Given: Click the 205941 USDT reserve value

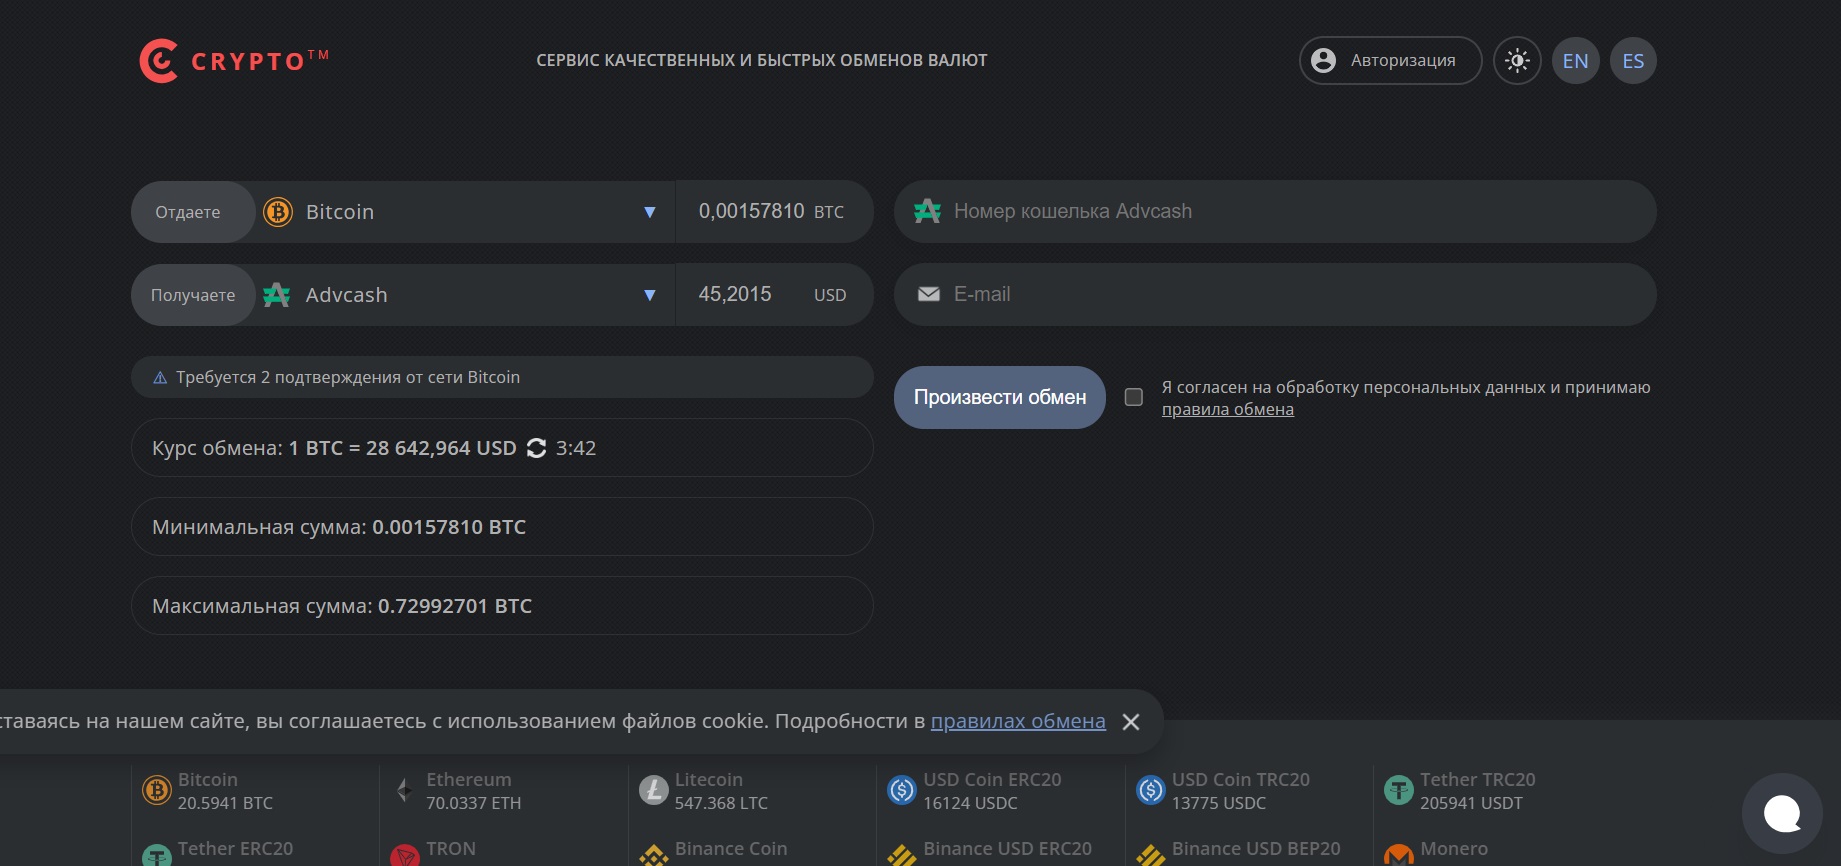Looking at the screenshot, I should [x=1471, y=803].
